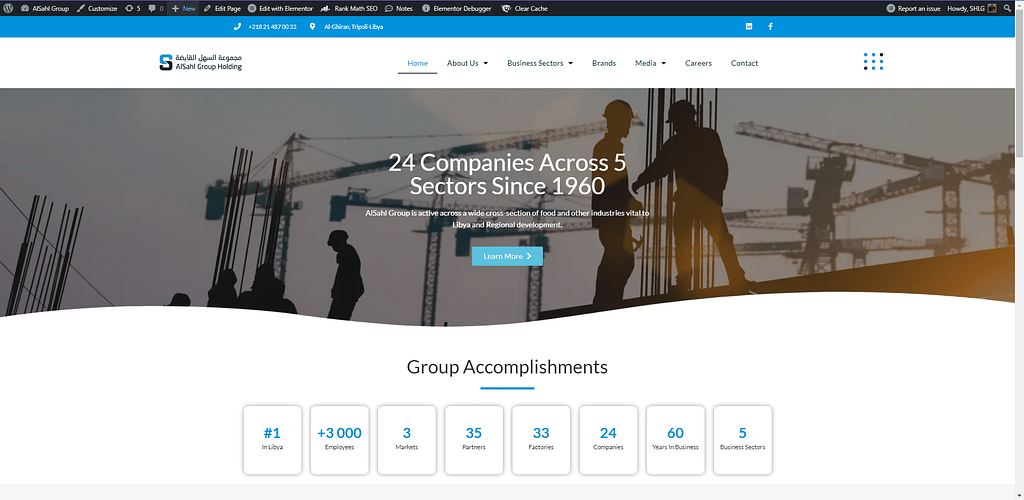Click the Facebook icon in top bar
This screenshot has width=1024, height=500.
pyautogui.click(x=770, y=26)
